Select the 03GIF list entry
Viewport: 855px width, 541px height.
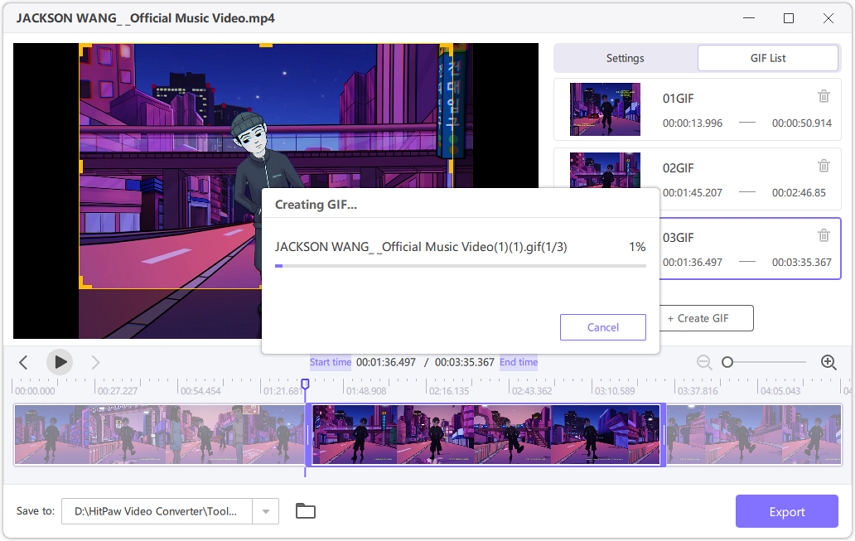750,249
